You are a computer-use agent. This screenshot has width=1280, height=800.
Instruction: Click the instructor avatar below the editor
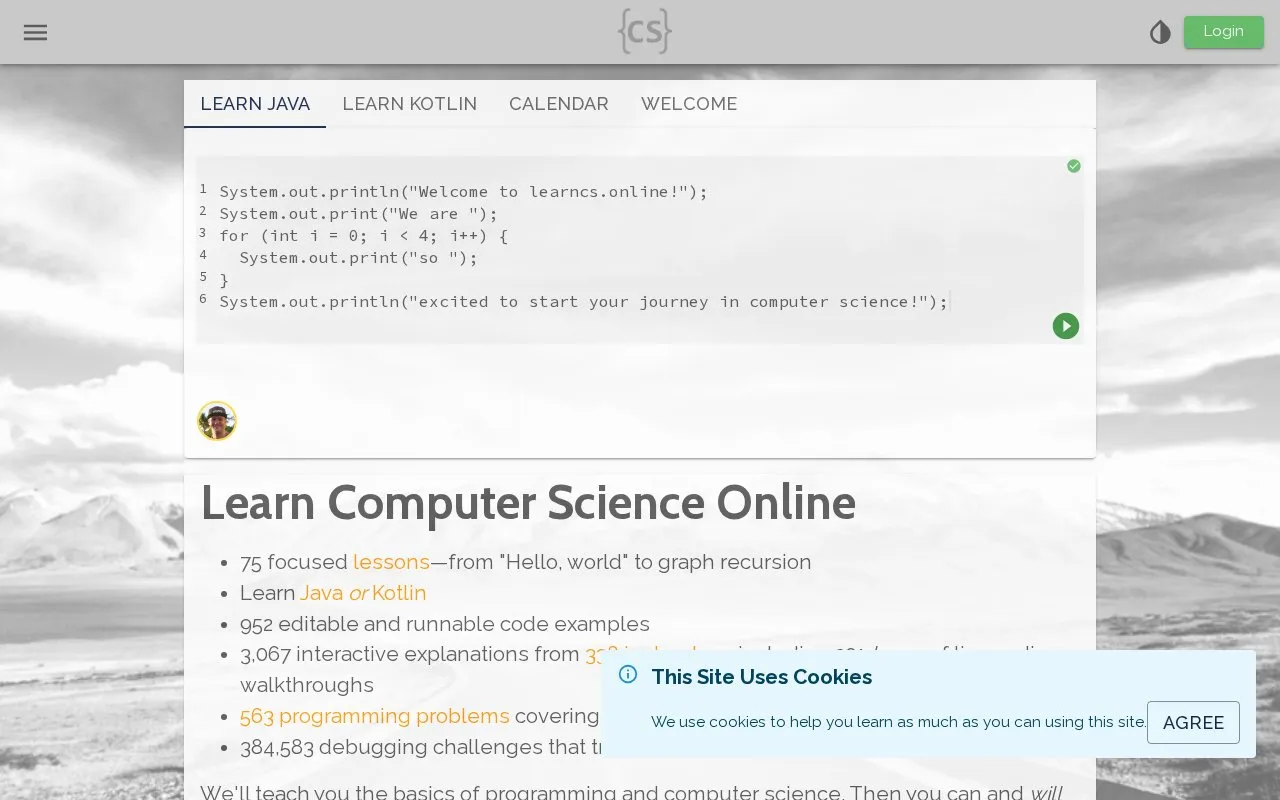point(217,421)
